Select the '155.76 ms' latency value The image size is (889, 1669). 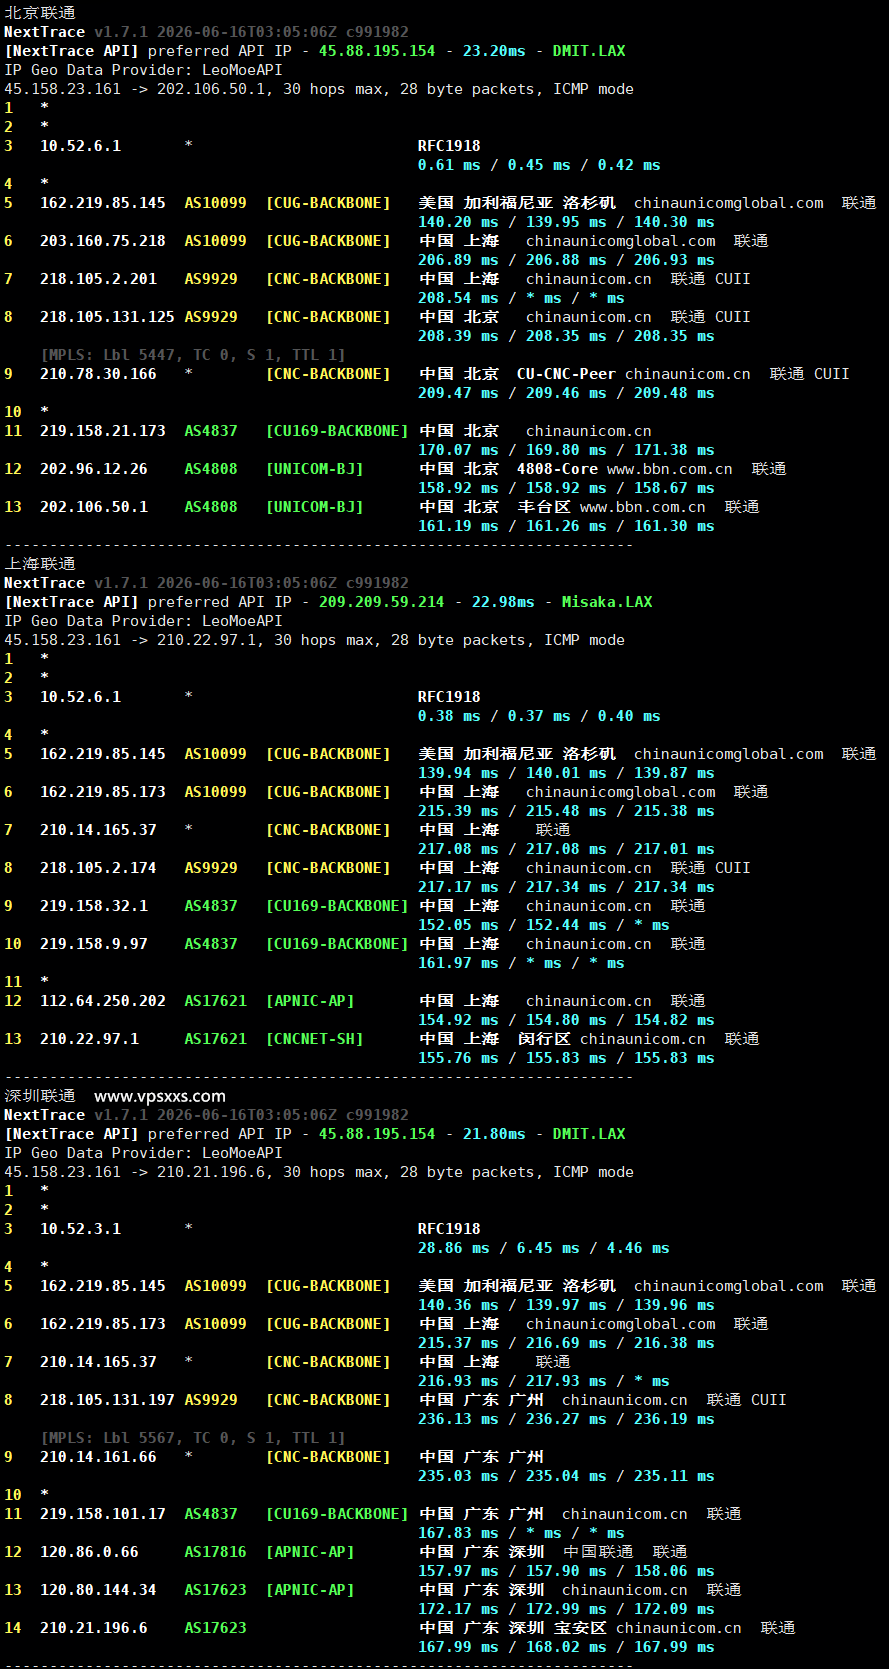(458, 1058)
